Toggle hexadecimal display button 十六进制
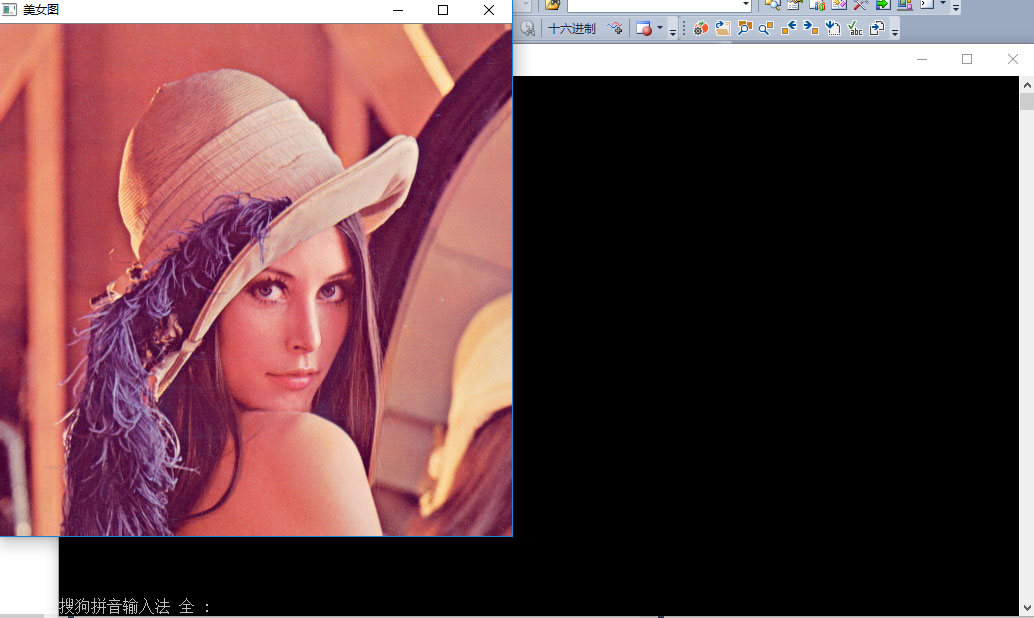The image size is (1034, 618). click(572, 28)
